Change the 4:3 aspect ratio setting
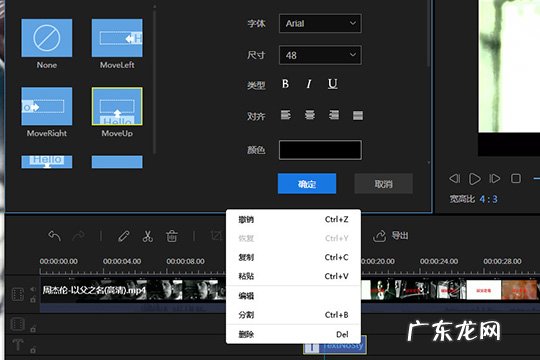The height and width of the screenshot is (360, 540). pyautogui.click(x=488, y=199)
